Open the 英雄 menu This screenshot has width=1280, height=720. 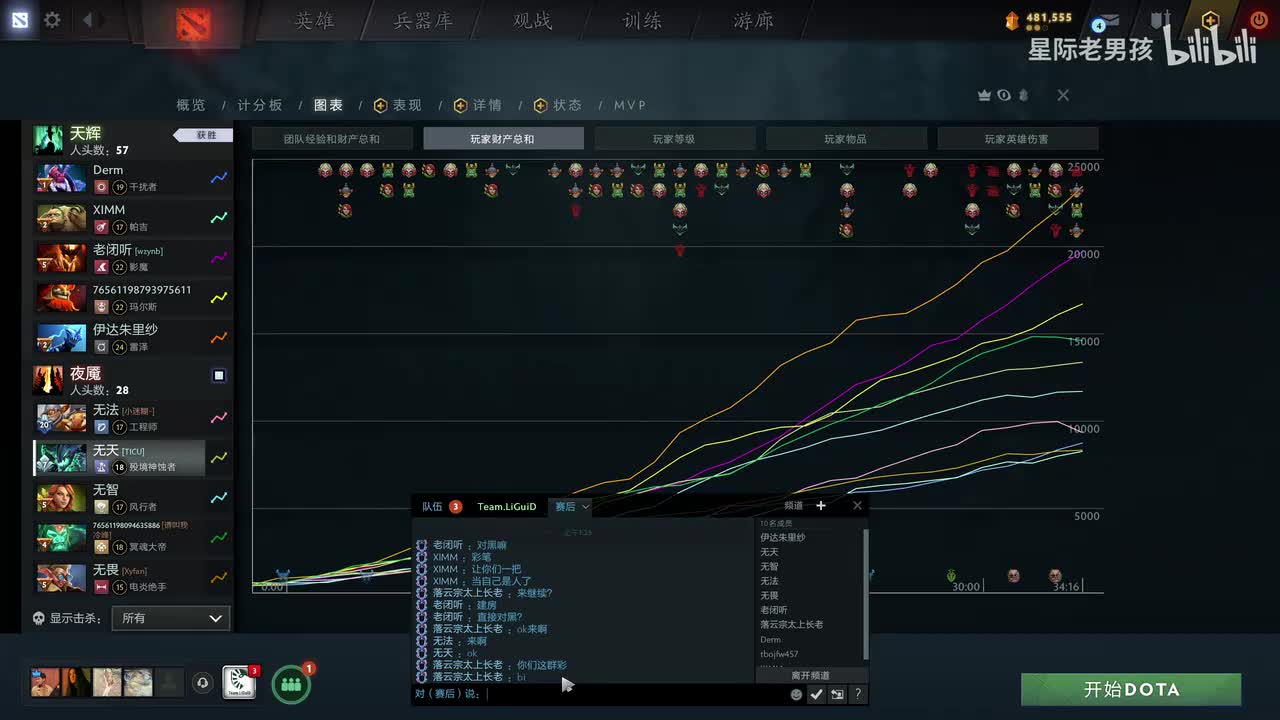315,21
